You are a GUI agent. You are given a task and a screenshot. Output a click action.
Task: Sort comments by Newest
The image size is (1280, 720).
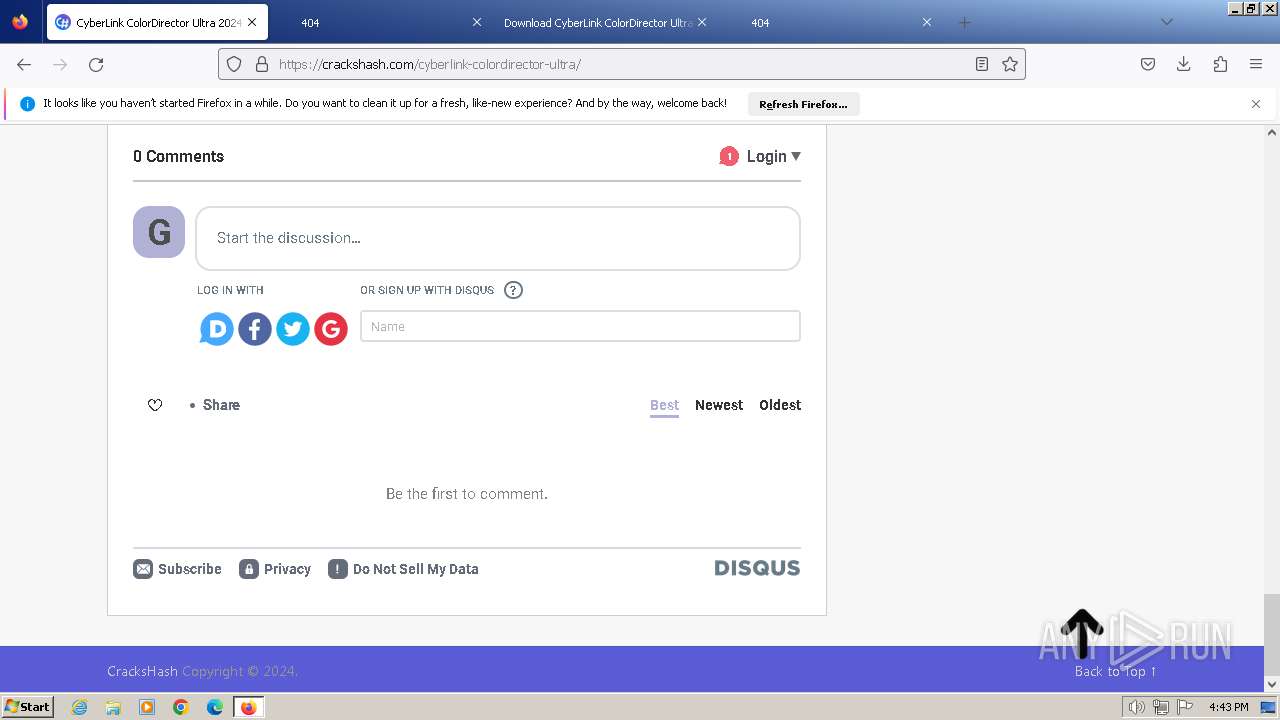tap(719, 405)
